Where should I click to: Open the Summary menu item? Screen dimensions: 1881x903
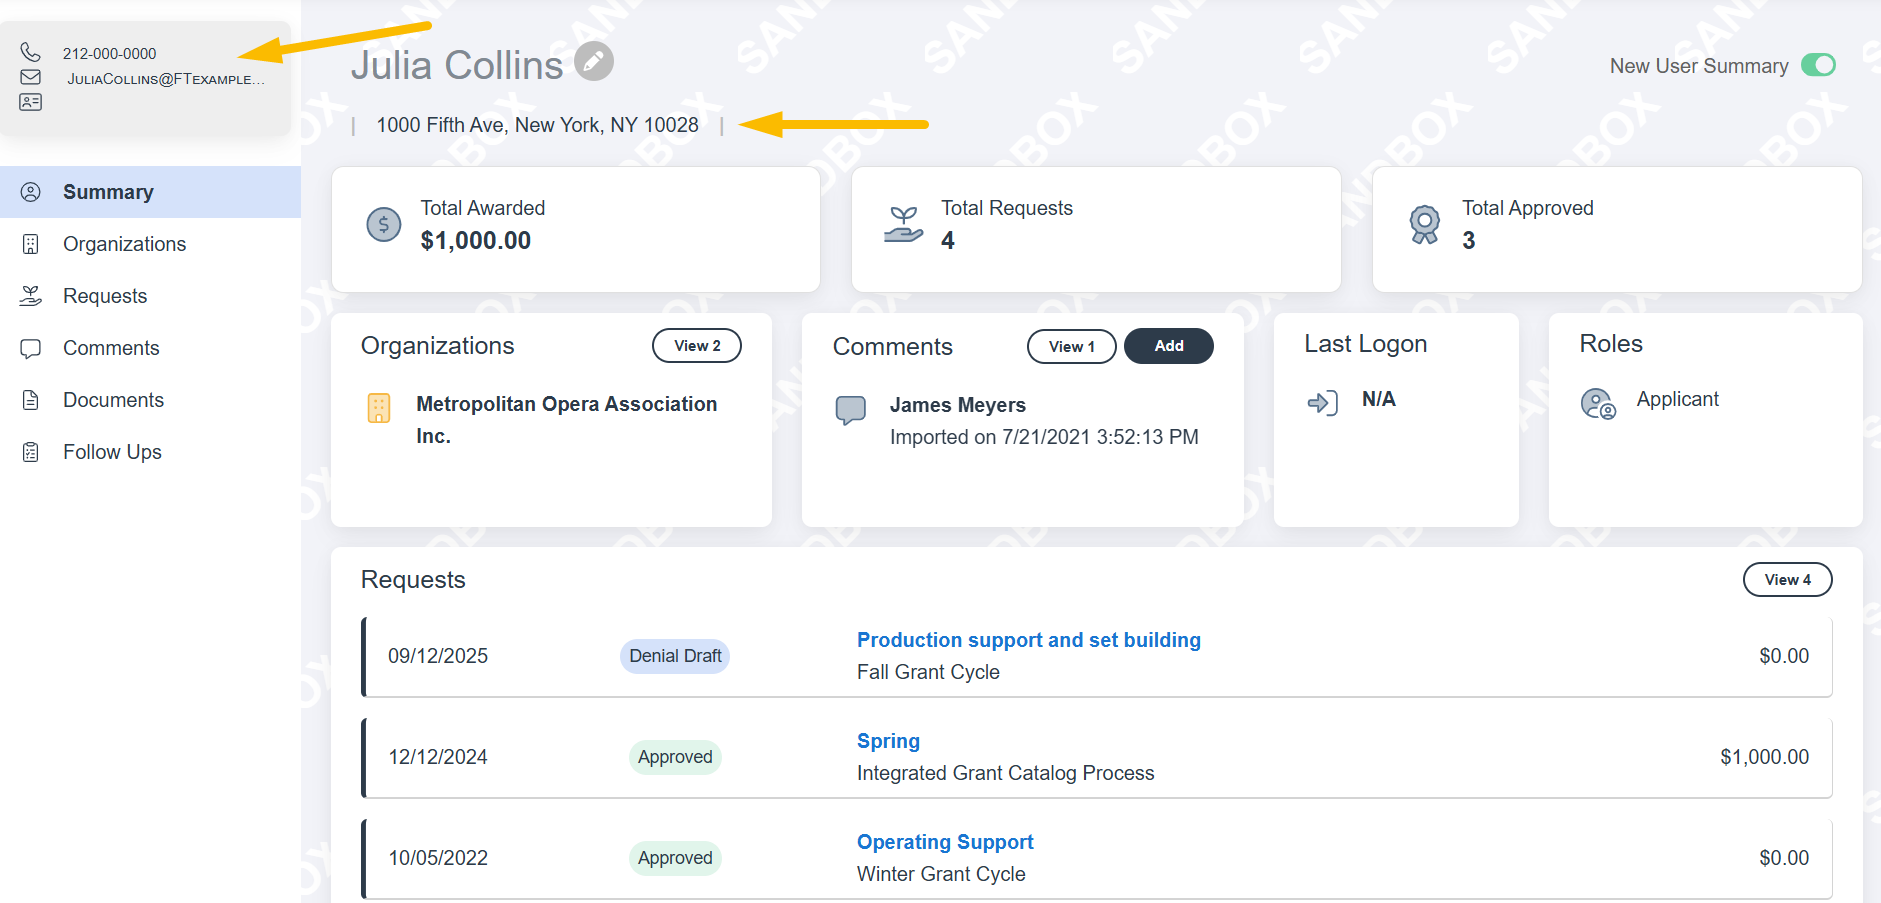pyautogui.click(x=150, y=192)
